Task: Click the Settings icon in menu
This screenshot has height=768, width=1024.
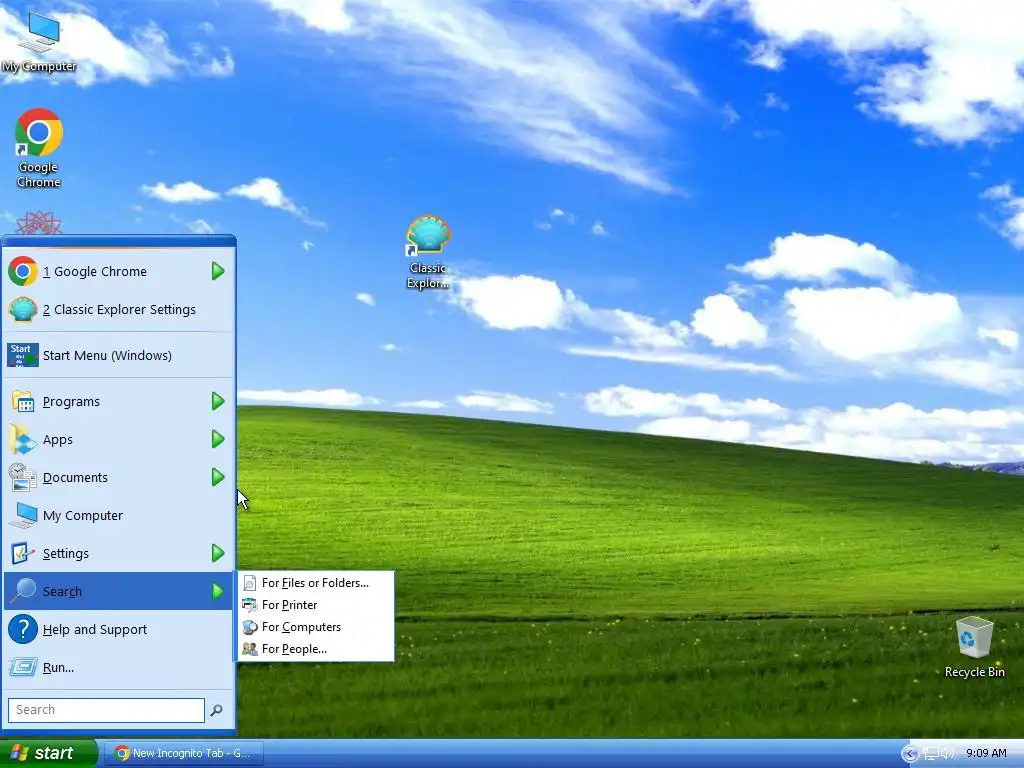Action: tap(23, 553)
